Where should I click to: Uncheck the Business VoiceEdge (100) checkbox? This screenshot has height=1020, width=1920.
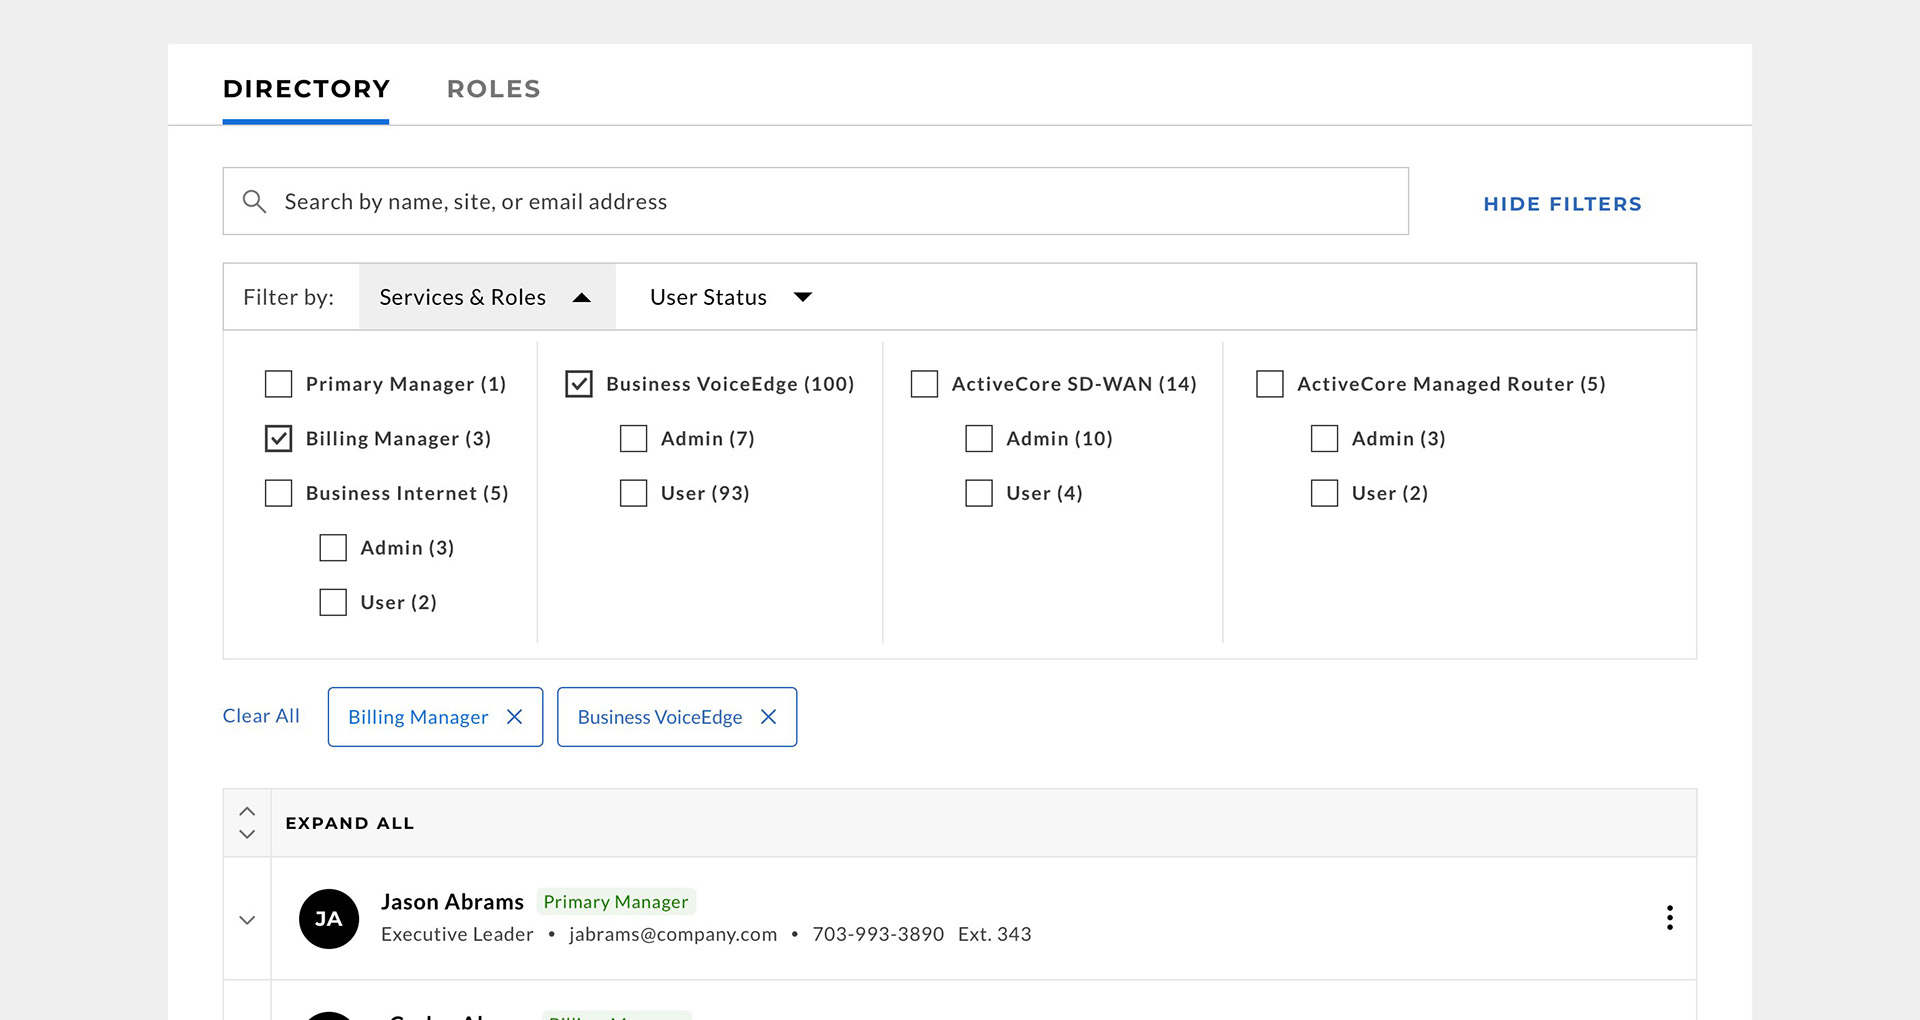[579, 384]
